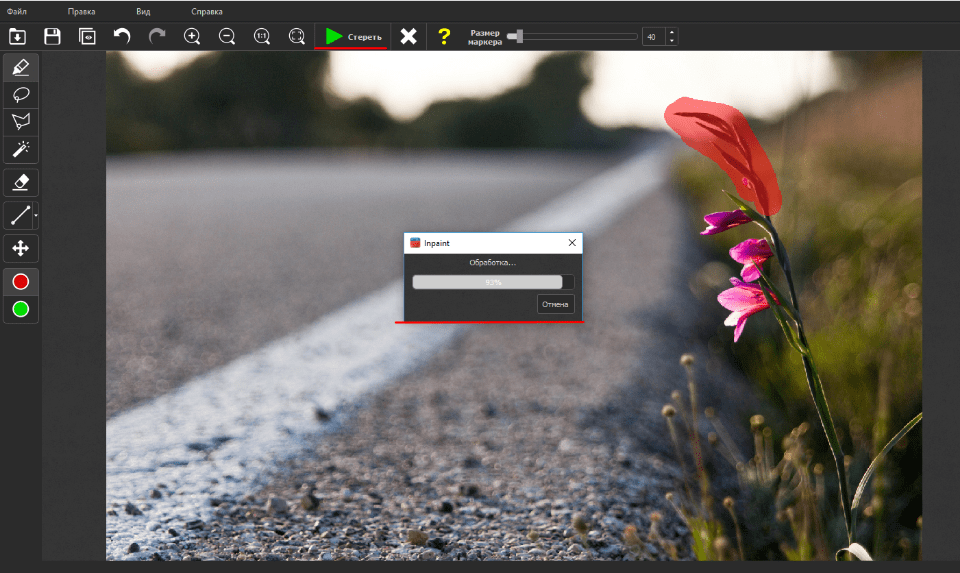Select the guide Line tool

(x=20, y=215)
